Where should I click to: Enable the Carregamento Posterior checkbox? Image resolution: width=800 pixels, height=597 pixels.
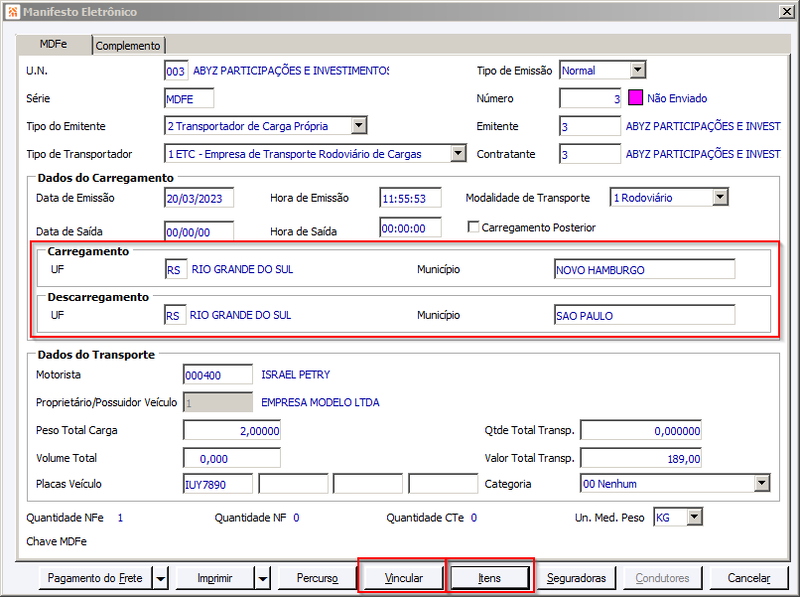tap(473, 227)
